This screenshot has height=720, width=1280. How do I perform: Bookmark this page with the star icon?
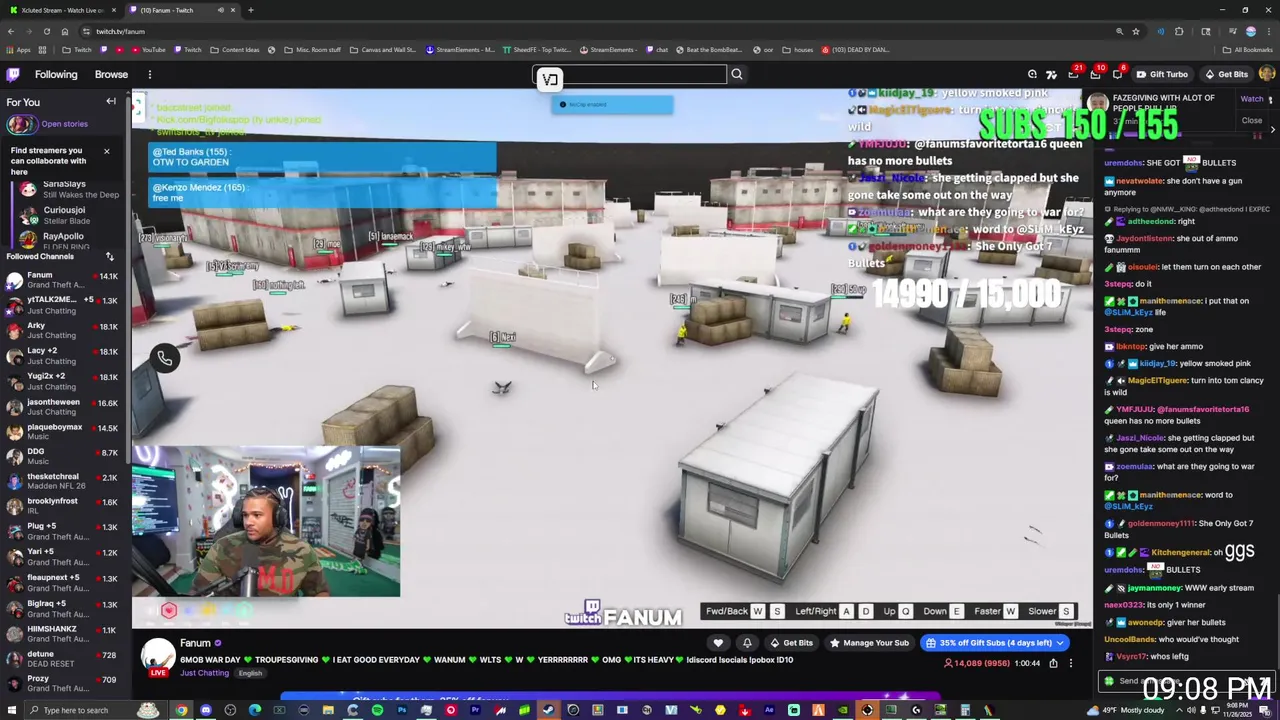coord(1136,31)
